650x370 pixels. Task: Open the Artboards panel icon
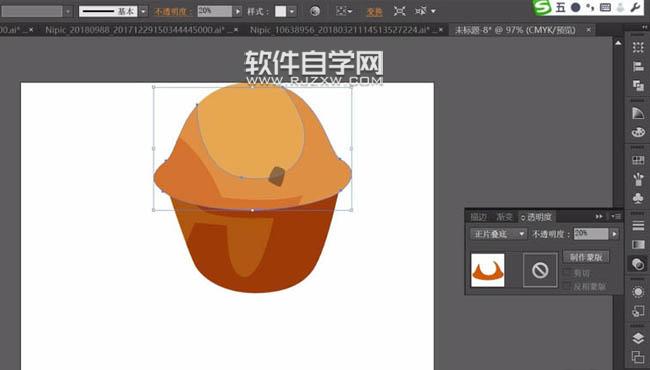click(x=638, y=357)
